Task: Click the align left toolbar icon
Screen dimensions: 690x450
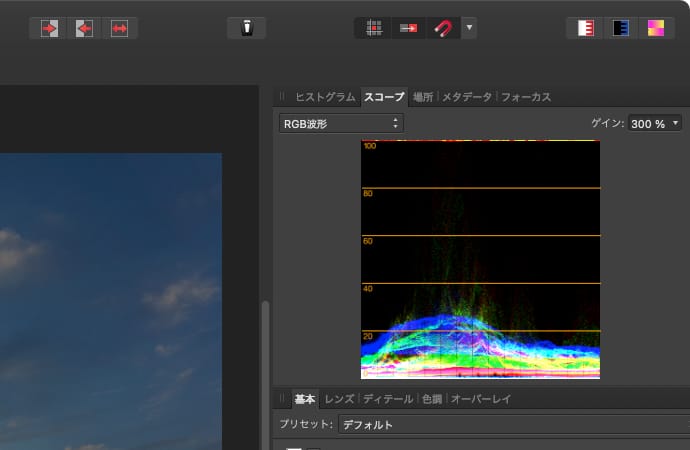Action: pos(49,28)
